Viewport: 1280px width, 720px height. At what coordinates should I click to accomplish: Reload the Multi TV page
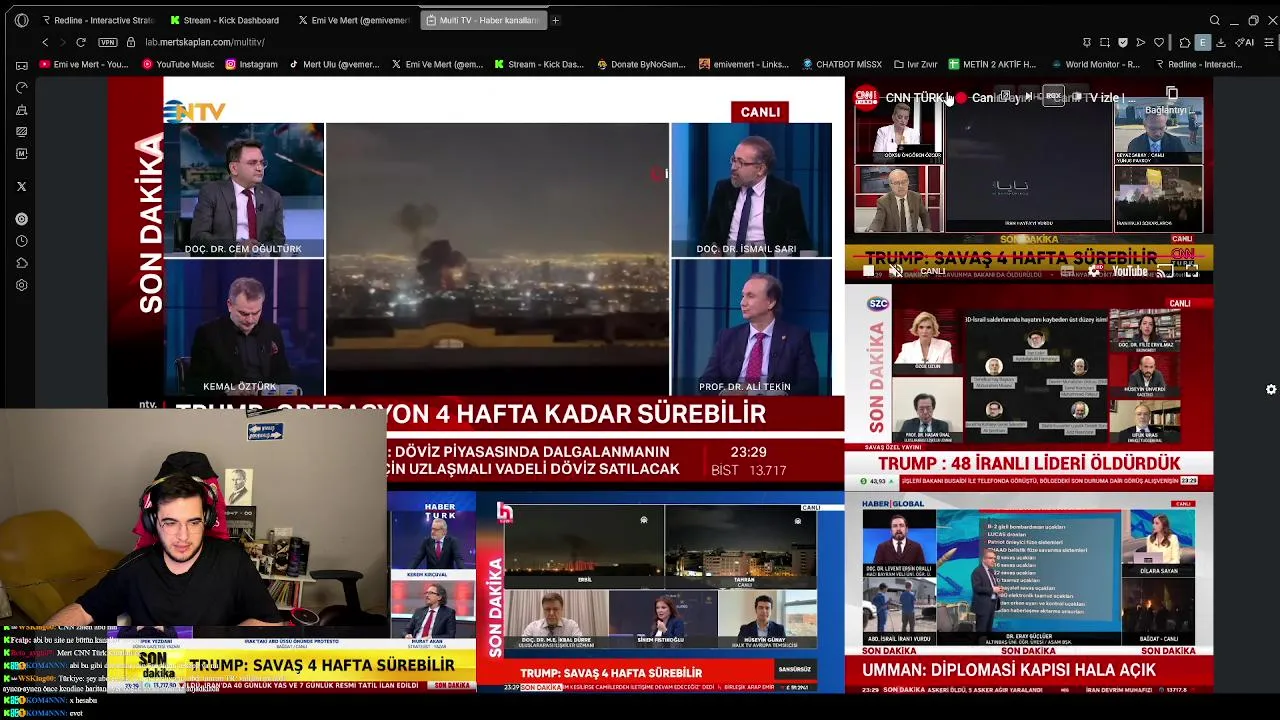click(81, 42)
